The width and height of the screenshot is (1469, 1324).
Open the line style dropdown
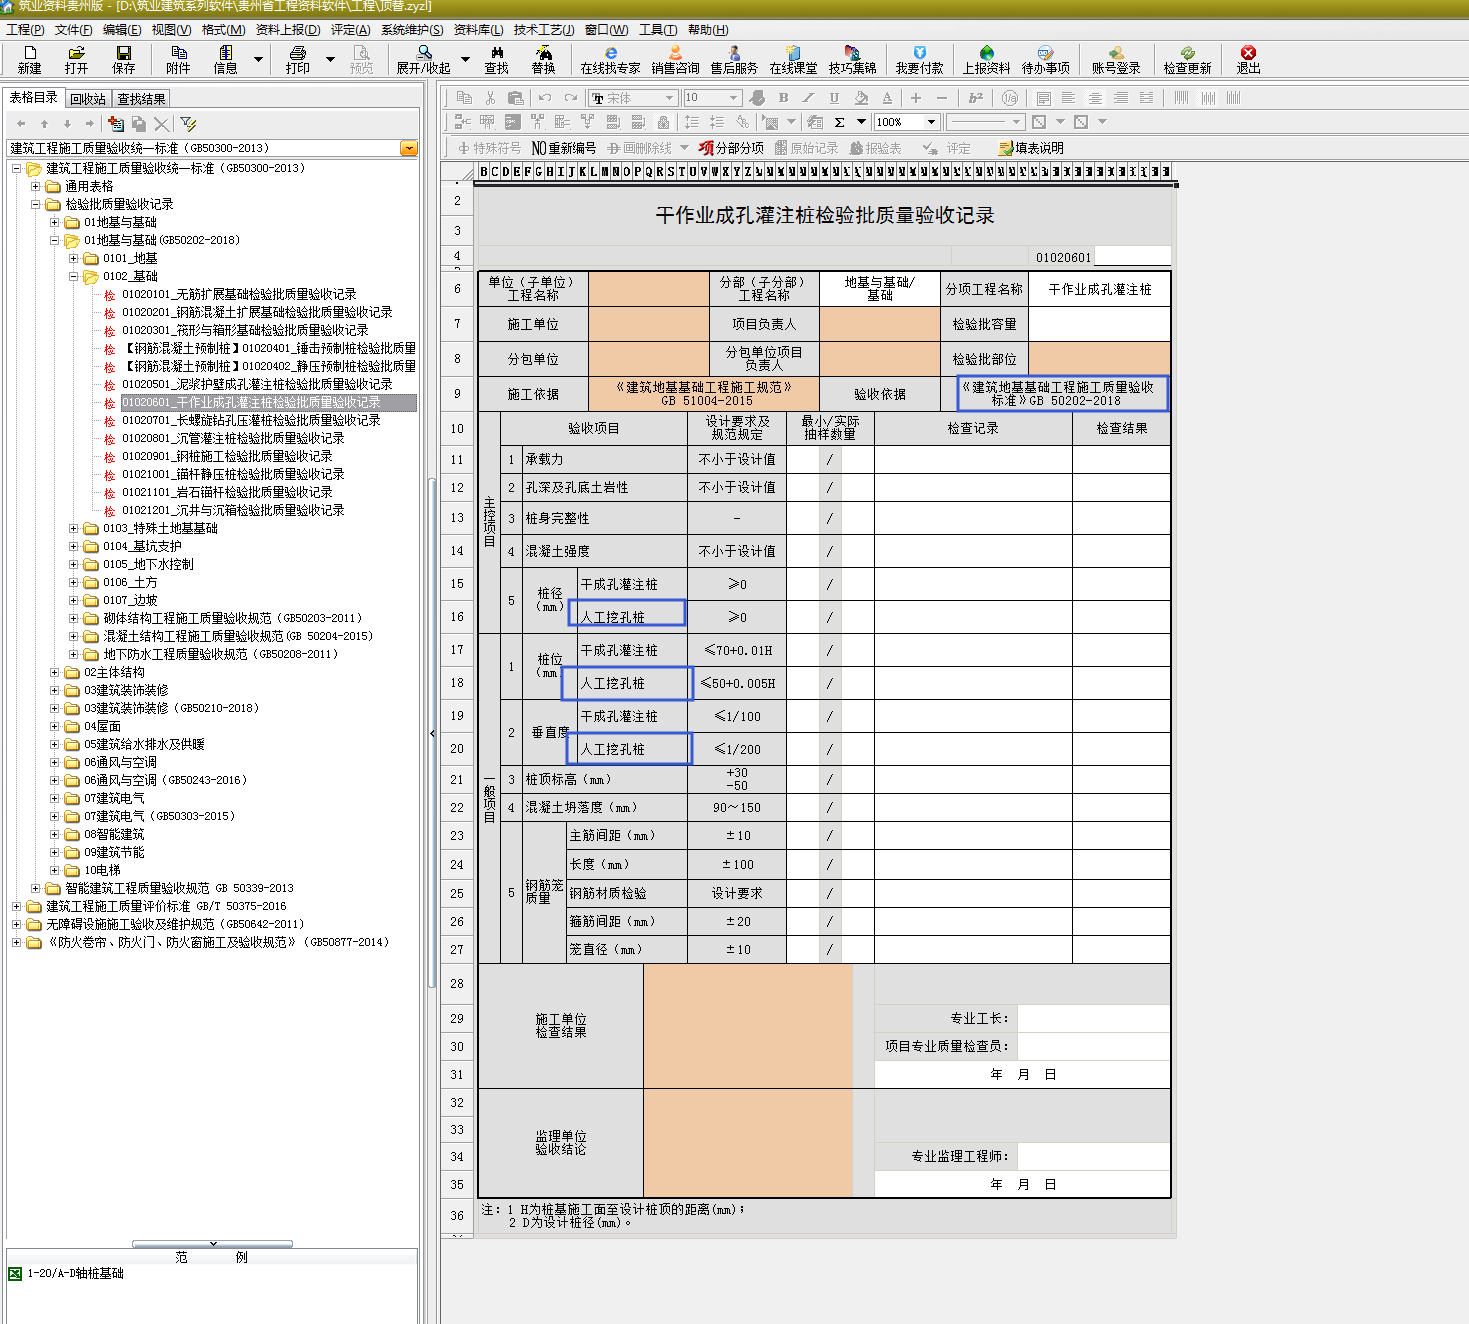pyautogui.click(x=1017, y=122)
